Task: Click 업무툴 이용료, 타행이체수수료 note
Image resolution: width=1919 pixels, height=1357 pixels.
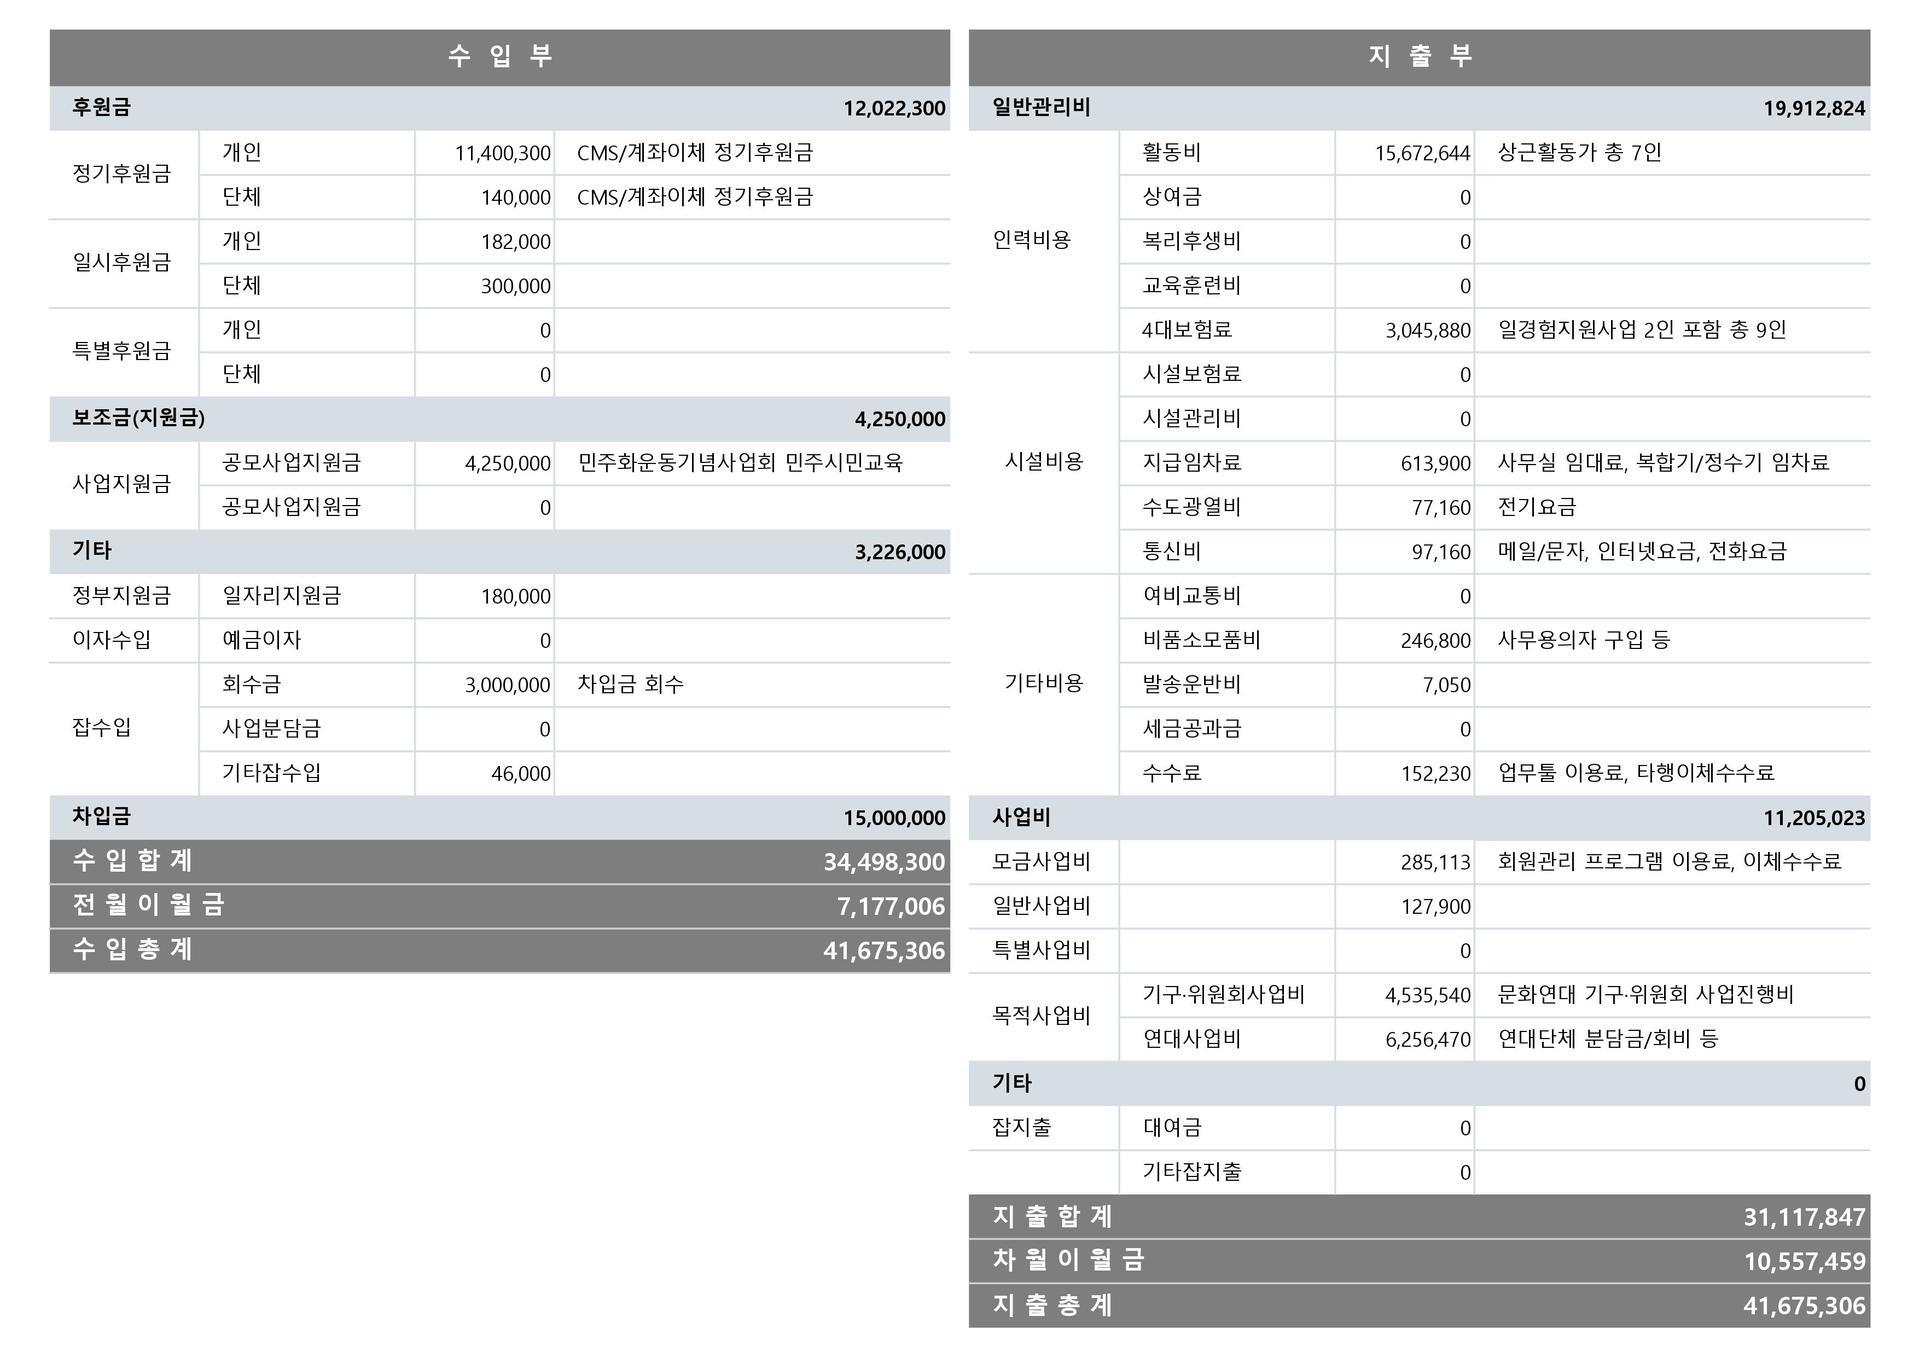Action: tap(1635, 772)
